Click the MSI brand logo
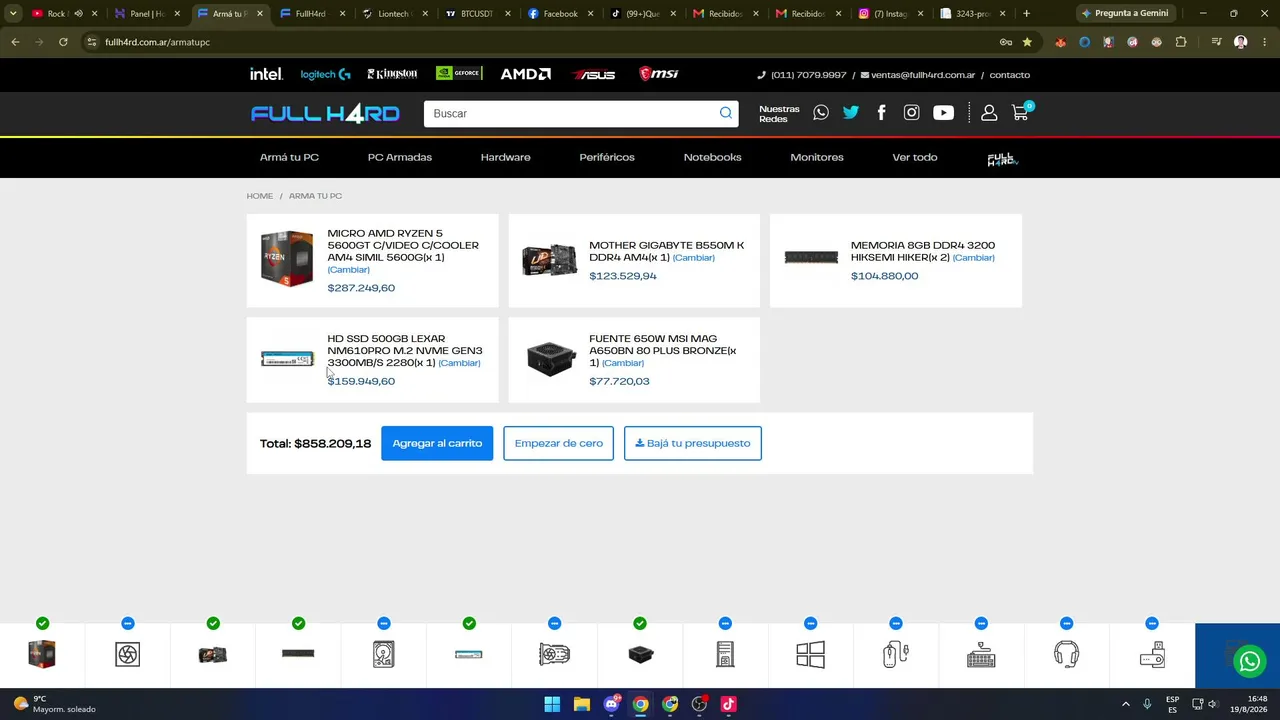This screenshot has width=1280, height=720. click(x=659, y=74)
